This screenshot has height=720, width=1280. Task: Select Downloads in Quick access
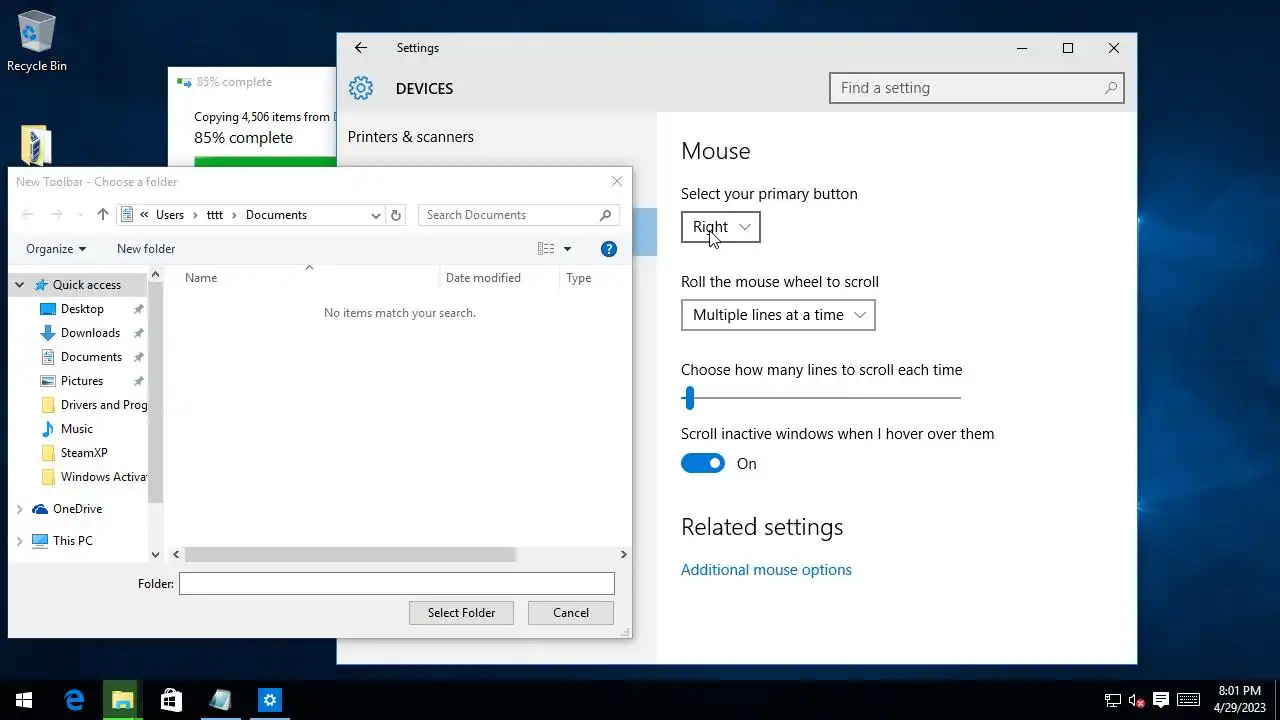90,333
